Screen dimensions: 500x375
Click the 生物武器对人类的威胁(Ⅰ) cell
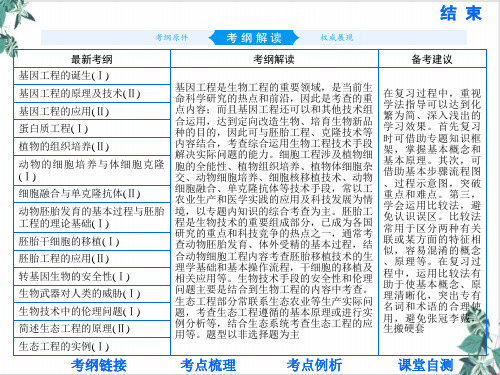point(92,294)
